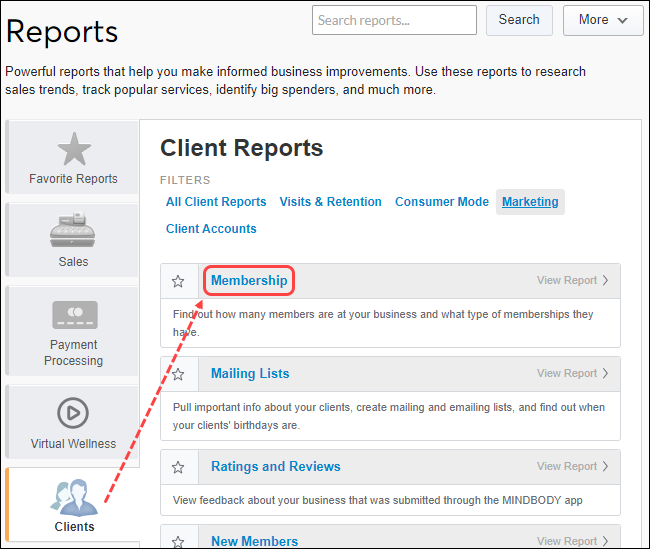Open Favorite Reports star icon
The height and width of the screenshot is (549, 650).
[x=73, y=149]
